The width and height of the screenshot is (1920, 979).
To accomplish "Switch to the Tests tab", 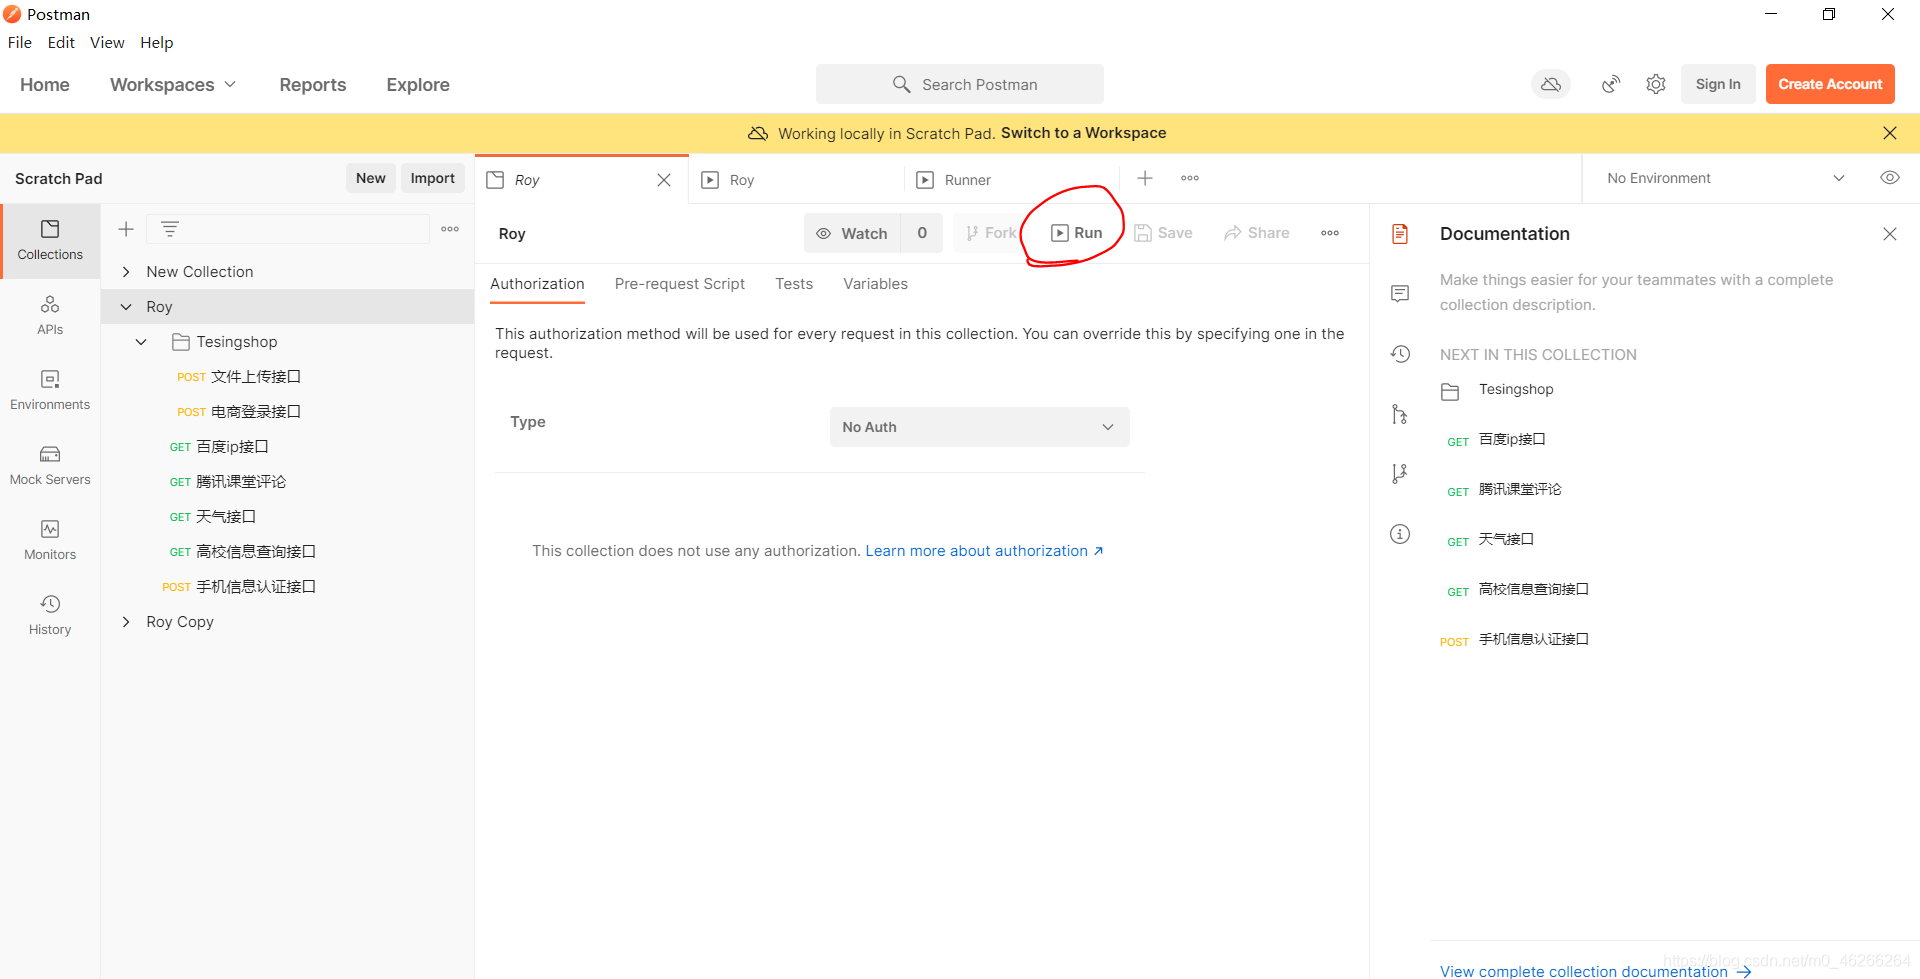I will [x=794, y=284].
